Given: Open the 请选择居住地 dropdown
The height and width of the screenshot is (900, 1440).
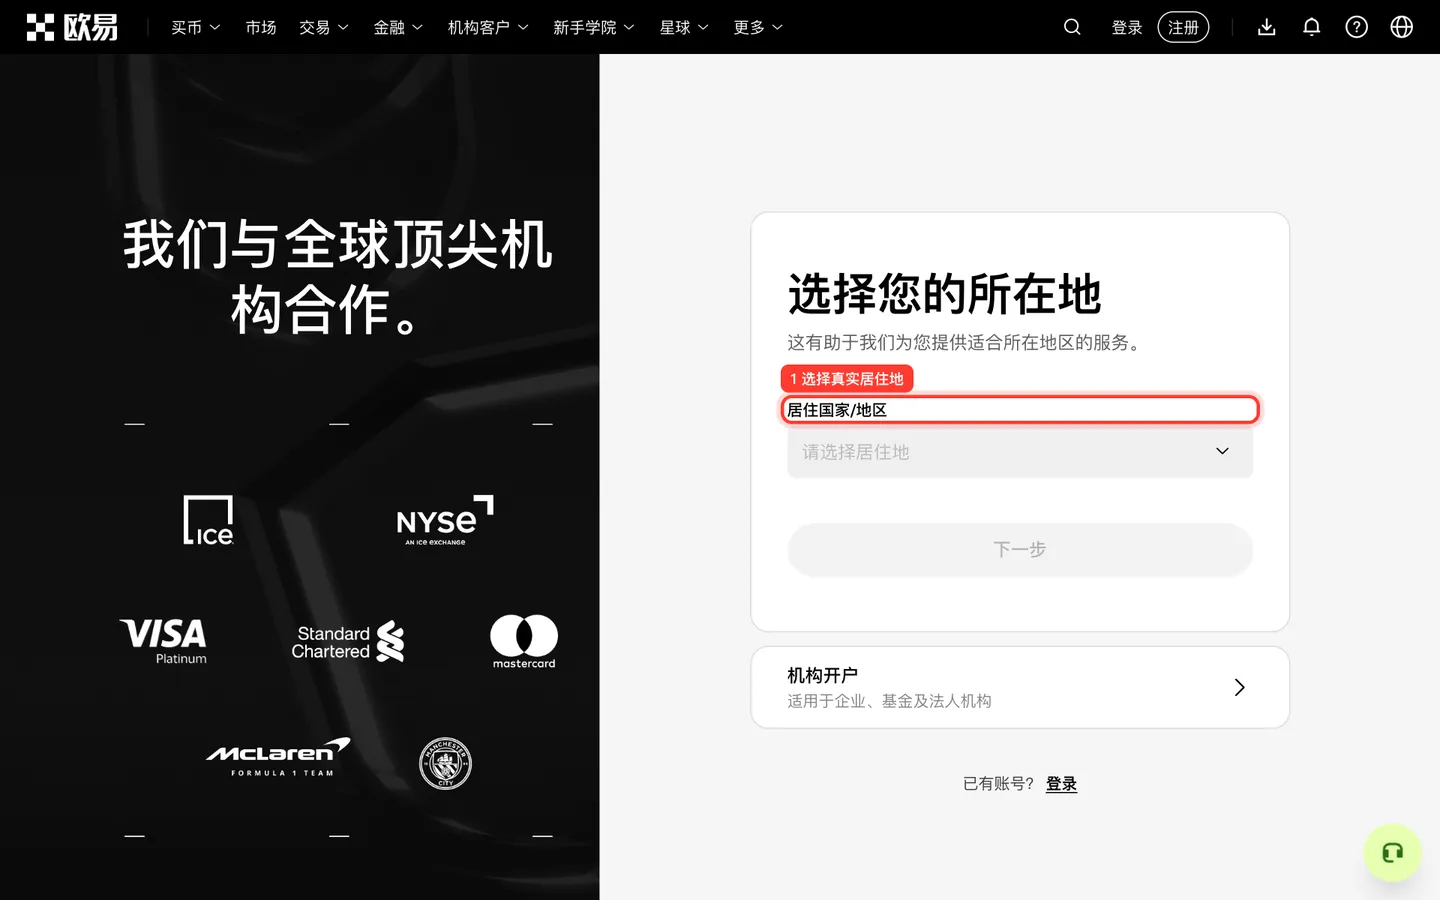Looking at the screenshot, I should click(1020, 452).
